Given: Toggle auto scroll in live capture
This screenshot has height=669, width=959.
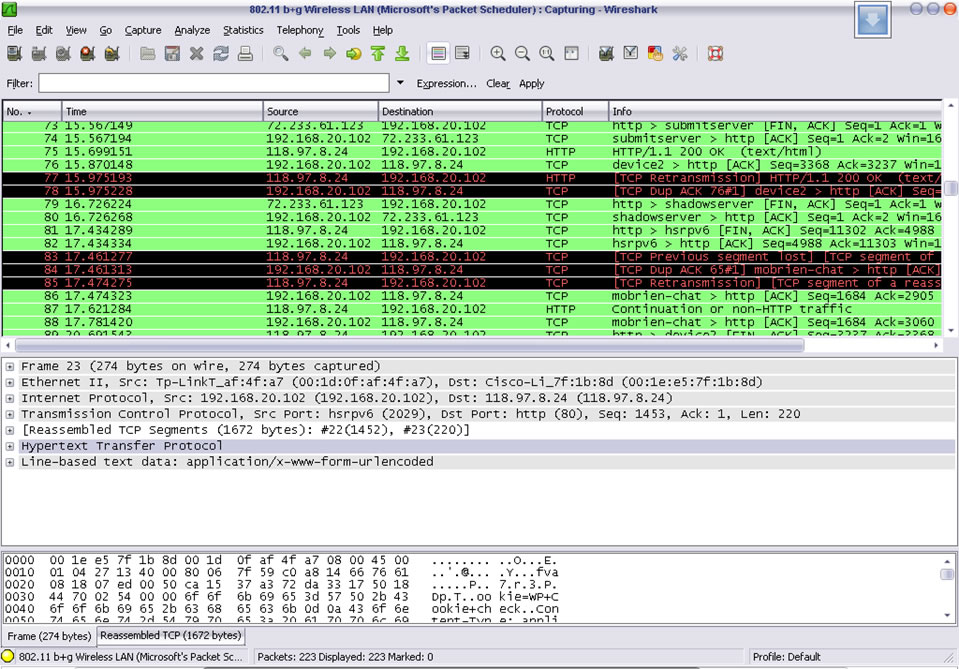Looking at the screenshot, I should (x=463, y=54).
